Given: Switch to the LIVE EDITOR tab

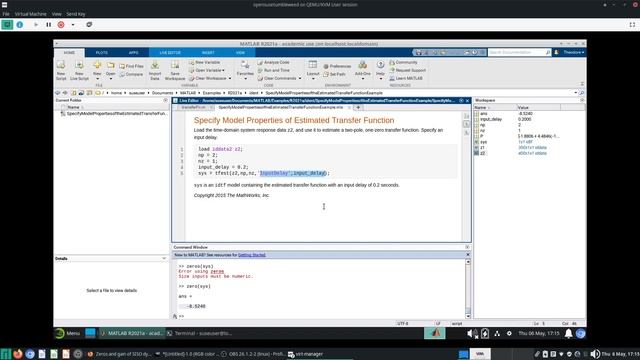Looking at the screenshot, I should coord(170,53).
